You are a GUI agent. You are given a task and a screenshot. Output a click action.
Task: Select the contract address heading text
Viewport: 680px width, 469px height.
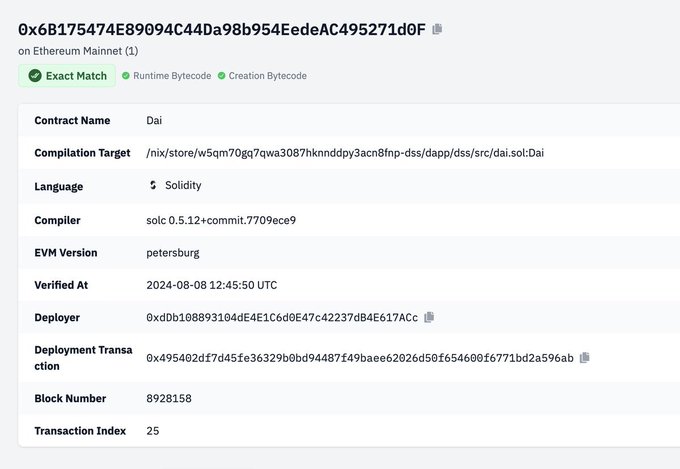[x=222, y=30]
